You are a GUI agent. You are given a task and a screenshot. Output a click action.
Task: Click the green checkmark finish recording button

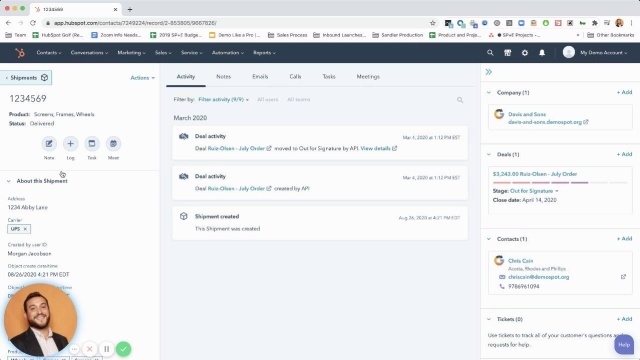tap(124, 349)
